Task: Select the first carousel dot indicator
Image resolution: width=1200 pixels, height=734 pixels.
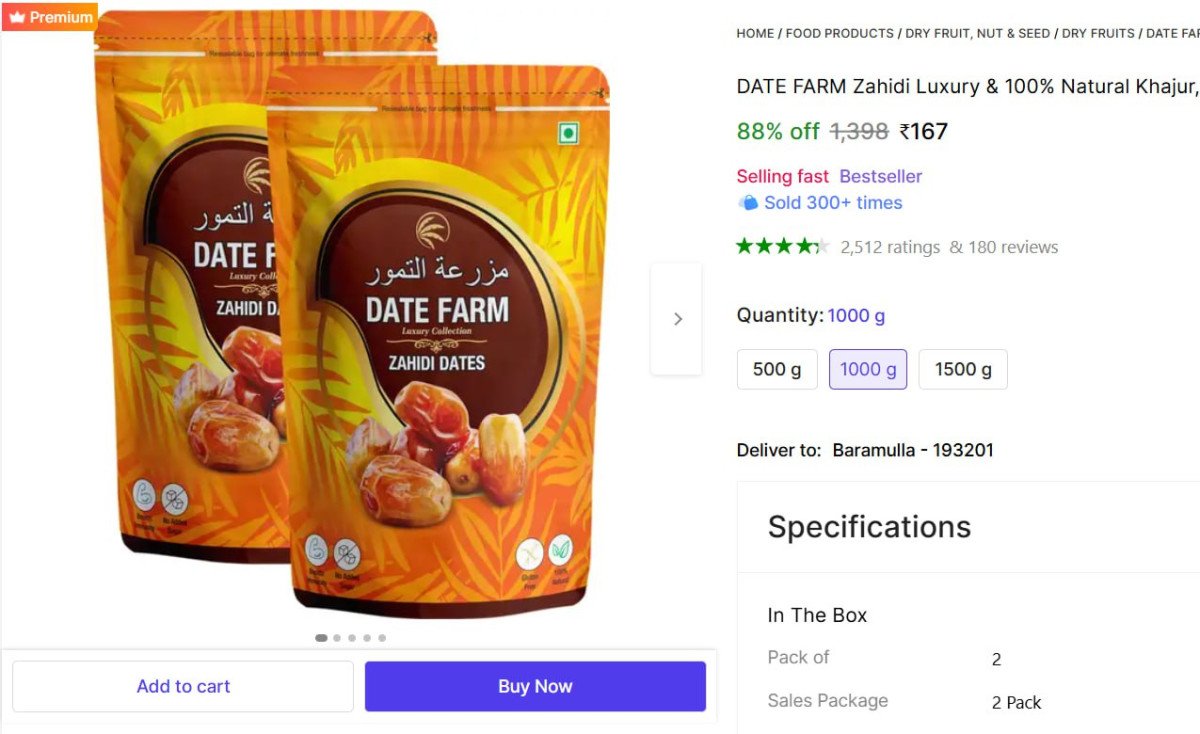Action: pos(321,638)
